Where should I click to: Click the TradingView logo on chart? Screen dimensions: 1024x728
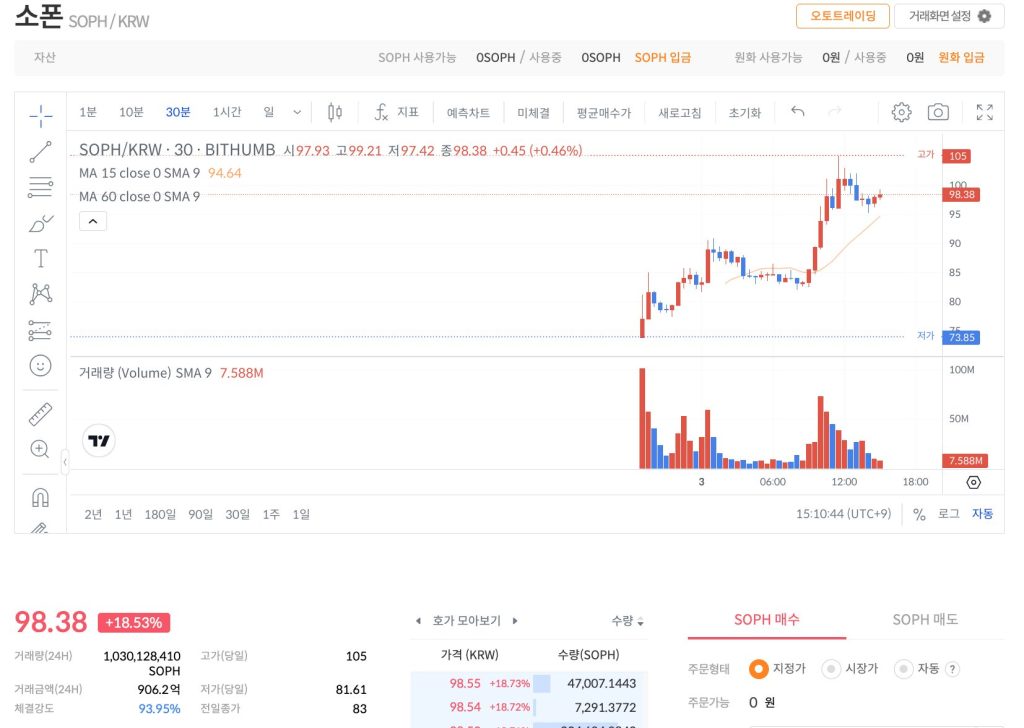(x=99, y=441)
